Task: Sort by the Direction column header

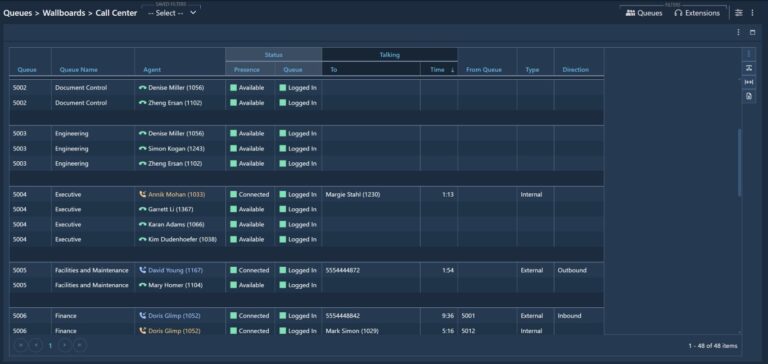Action: (576, 70)
